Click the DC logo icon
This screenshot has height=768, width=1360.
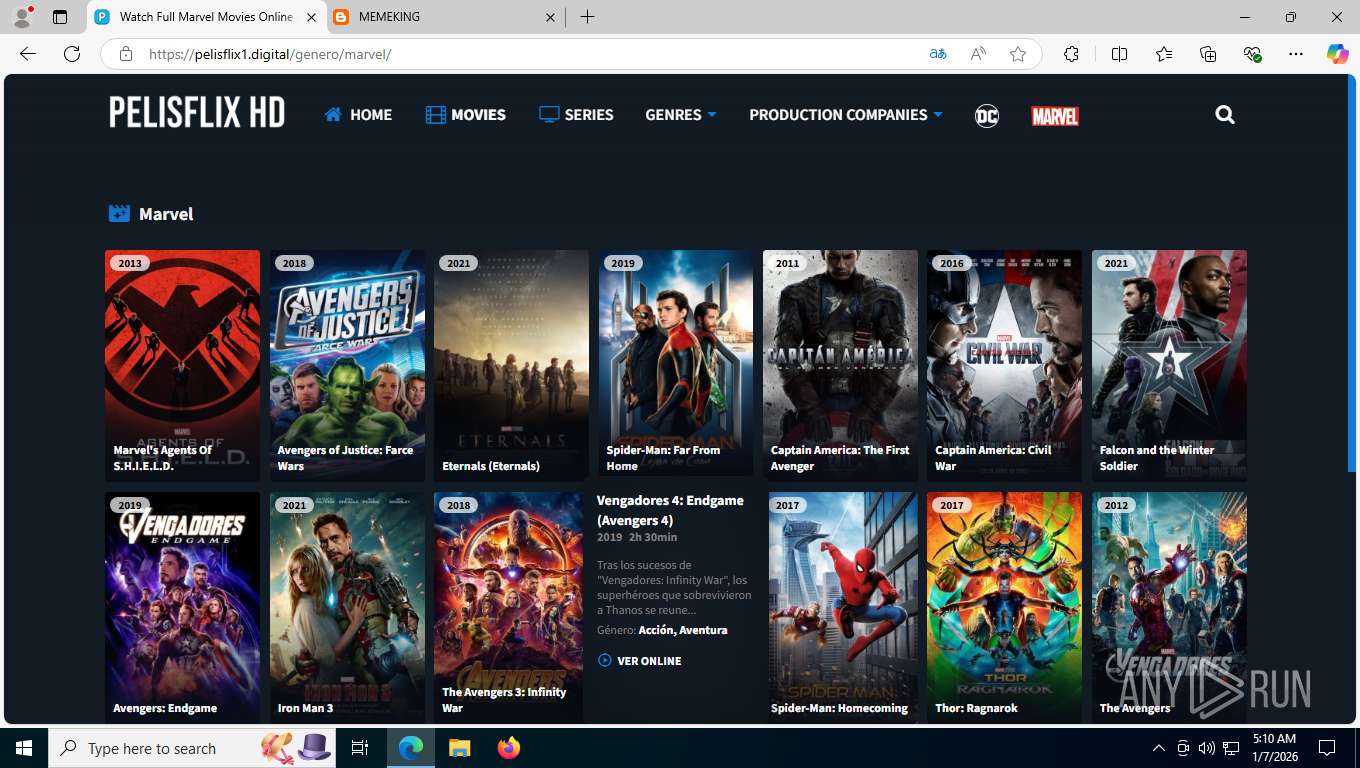[987, 116]
